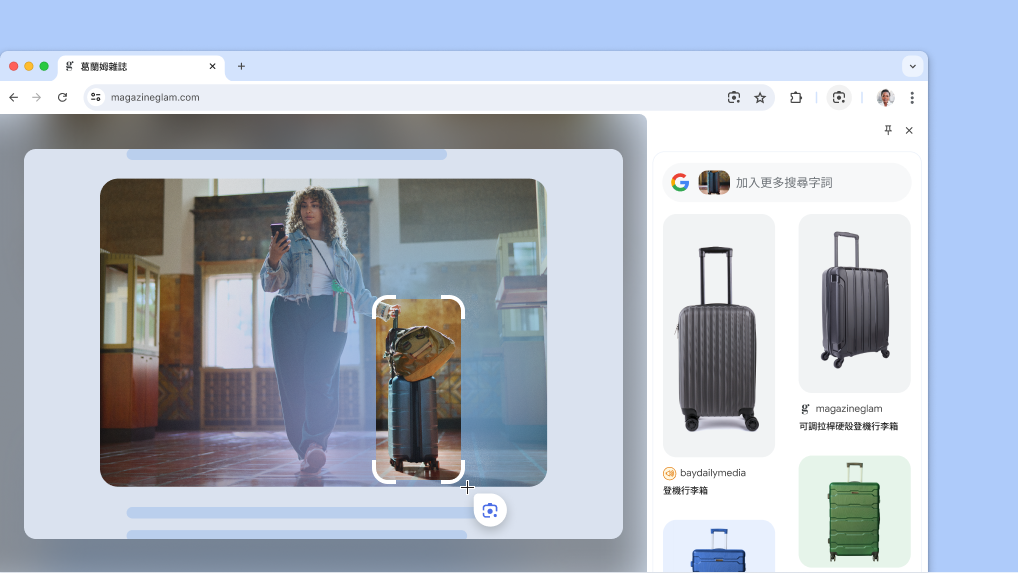1018x573 pixels.
Task: Click the macOS green fullscreen button
Action: pyautogui.click(x=44, y=66)
